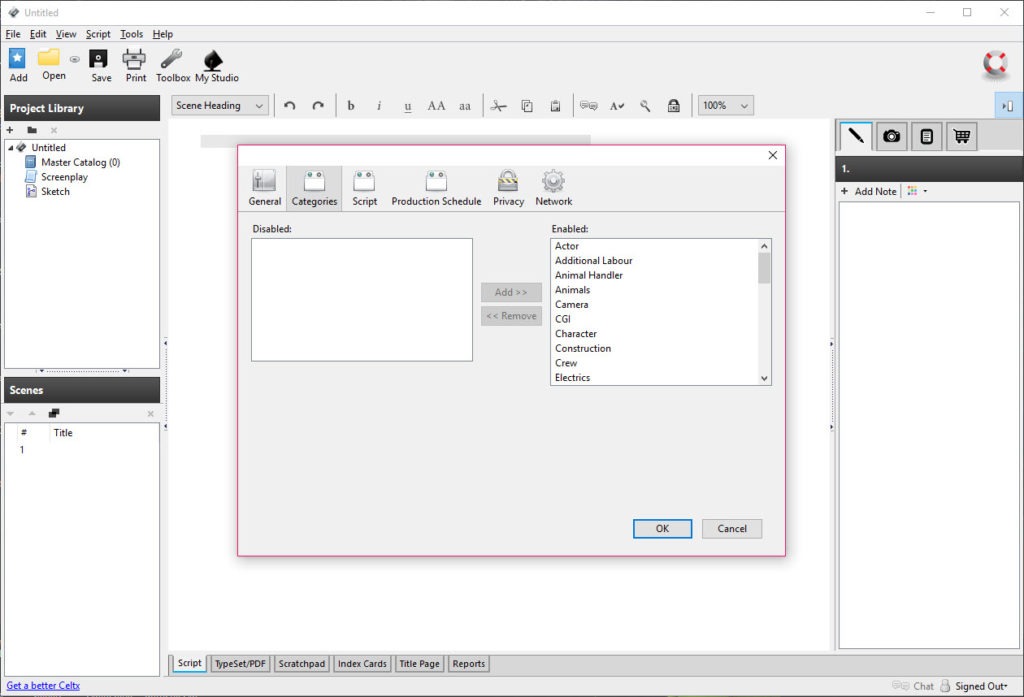Select Actor in the Enabled list
Viewport: 1024px width, 697px height.
(655, 246)
